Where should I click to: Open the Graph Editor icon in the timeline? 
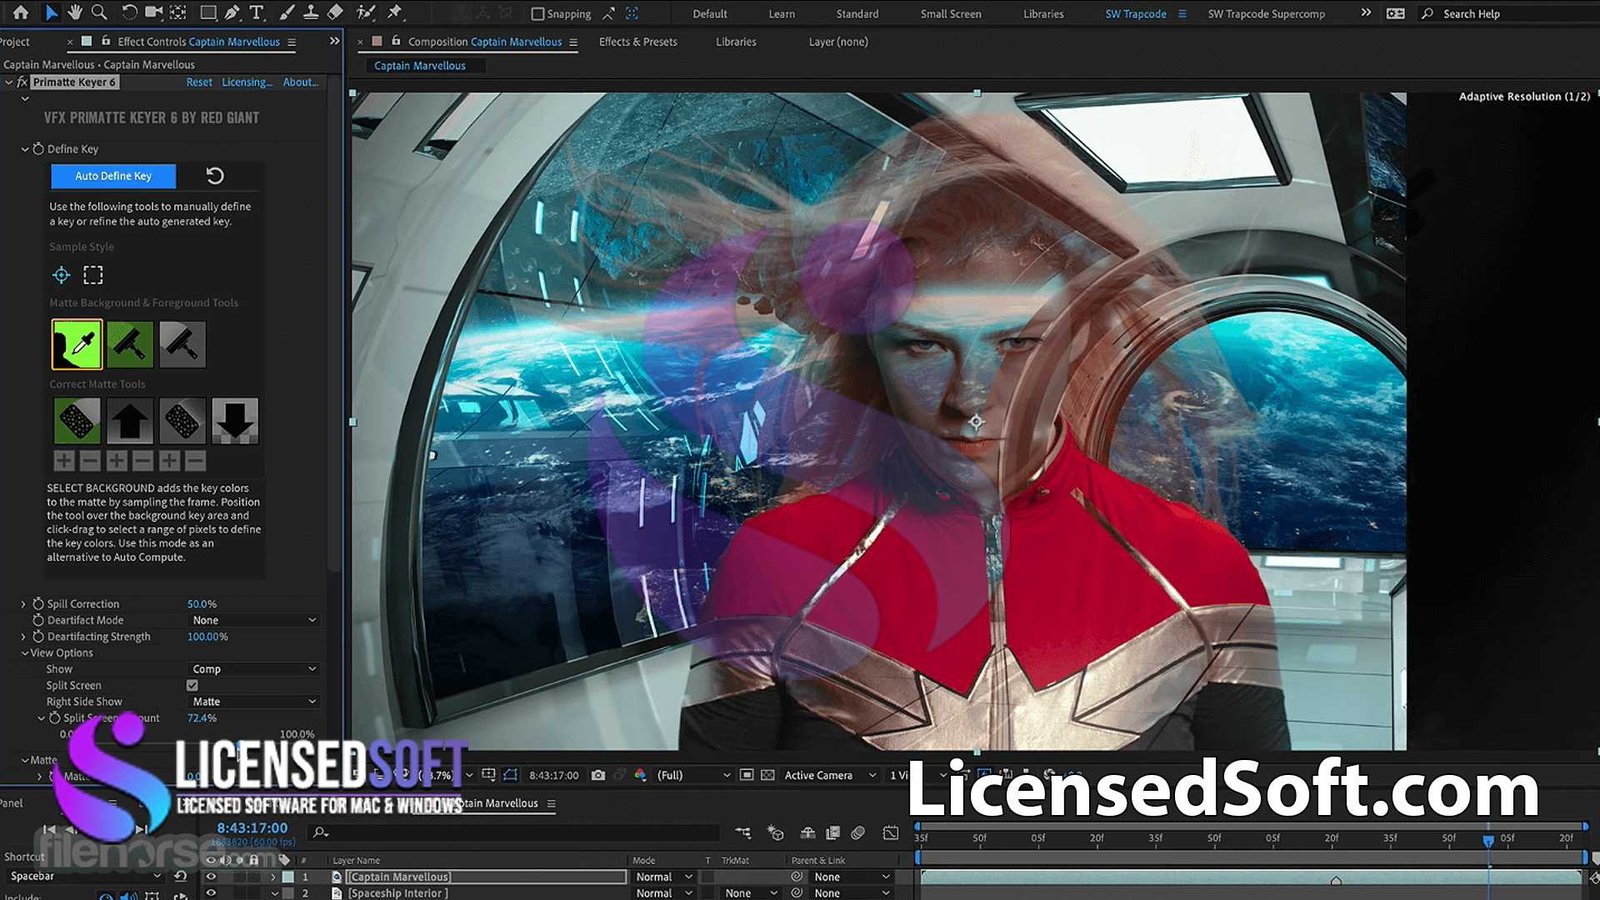click(x=891, y=832)
